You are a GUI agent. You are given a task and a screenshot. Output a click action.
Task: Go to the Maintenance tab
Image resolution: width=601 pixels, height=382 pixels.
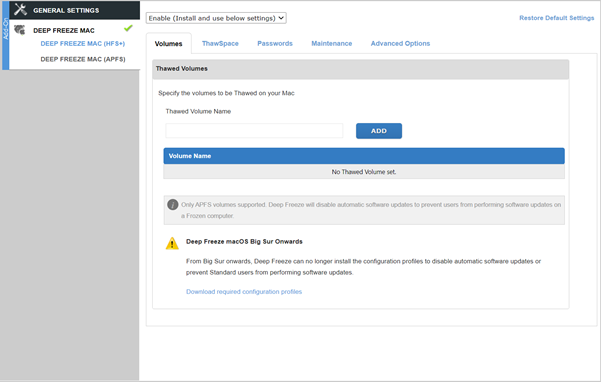click(332, 44)
